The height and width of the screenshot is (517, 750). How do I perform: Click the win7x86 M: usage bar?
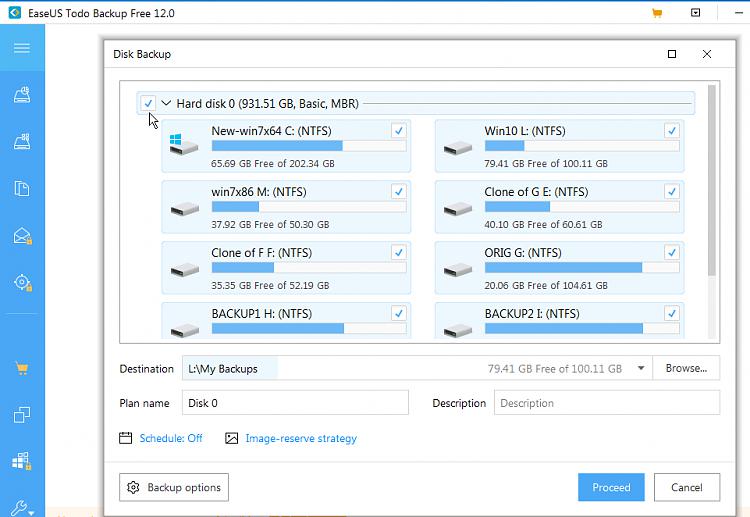pyautogui.click(x=309, y=207)
